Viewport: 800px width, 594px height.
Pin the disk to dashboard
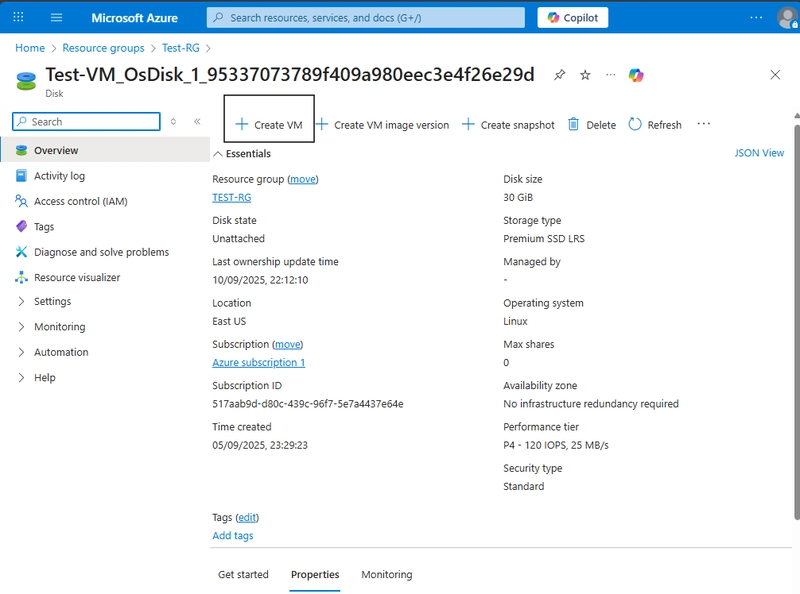coord(560,75)
